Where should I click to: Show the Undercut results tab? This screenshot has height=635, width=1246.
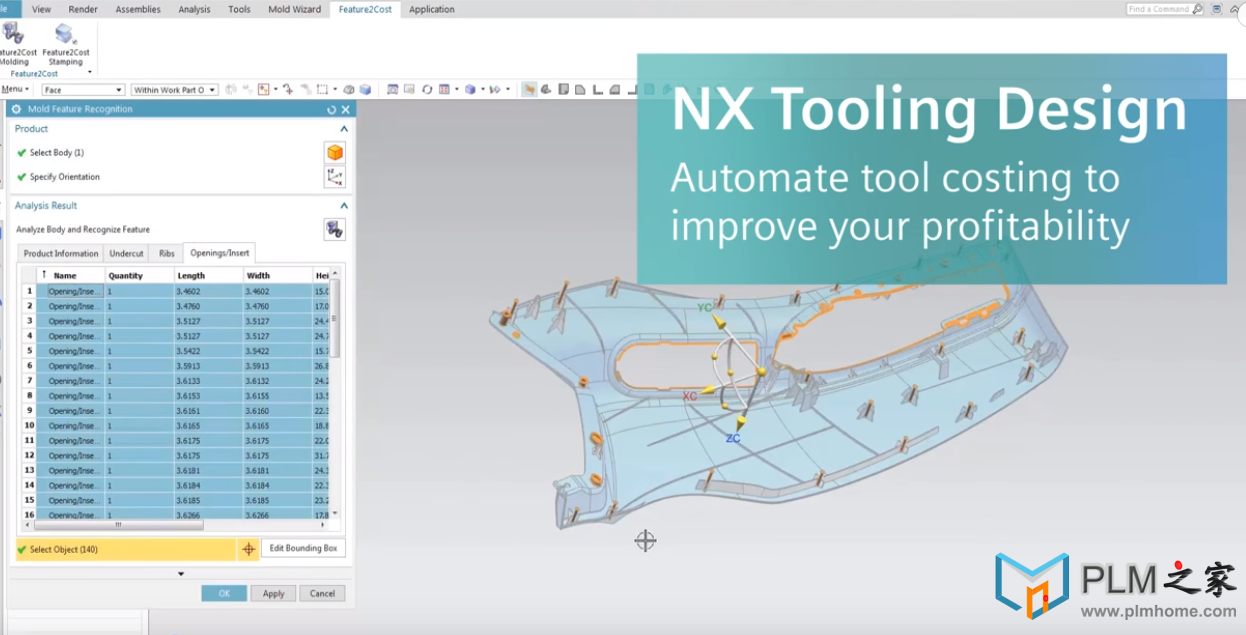(126, 254)
